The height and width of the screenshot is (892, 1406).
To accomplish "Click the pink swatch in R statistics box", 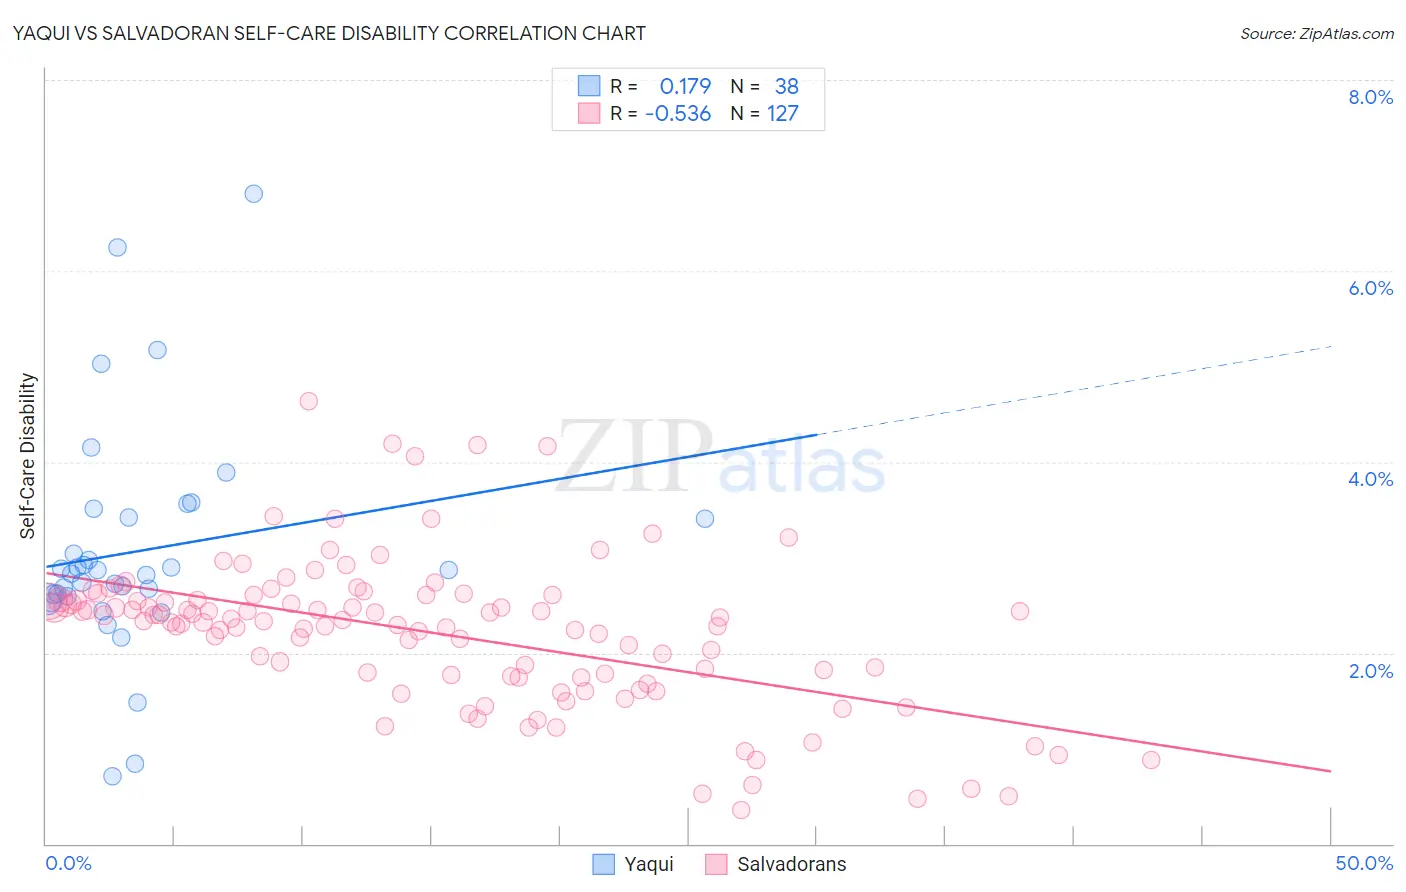I will tap(589, 113).
